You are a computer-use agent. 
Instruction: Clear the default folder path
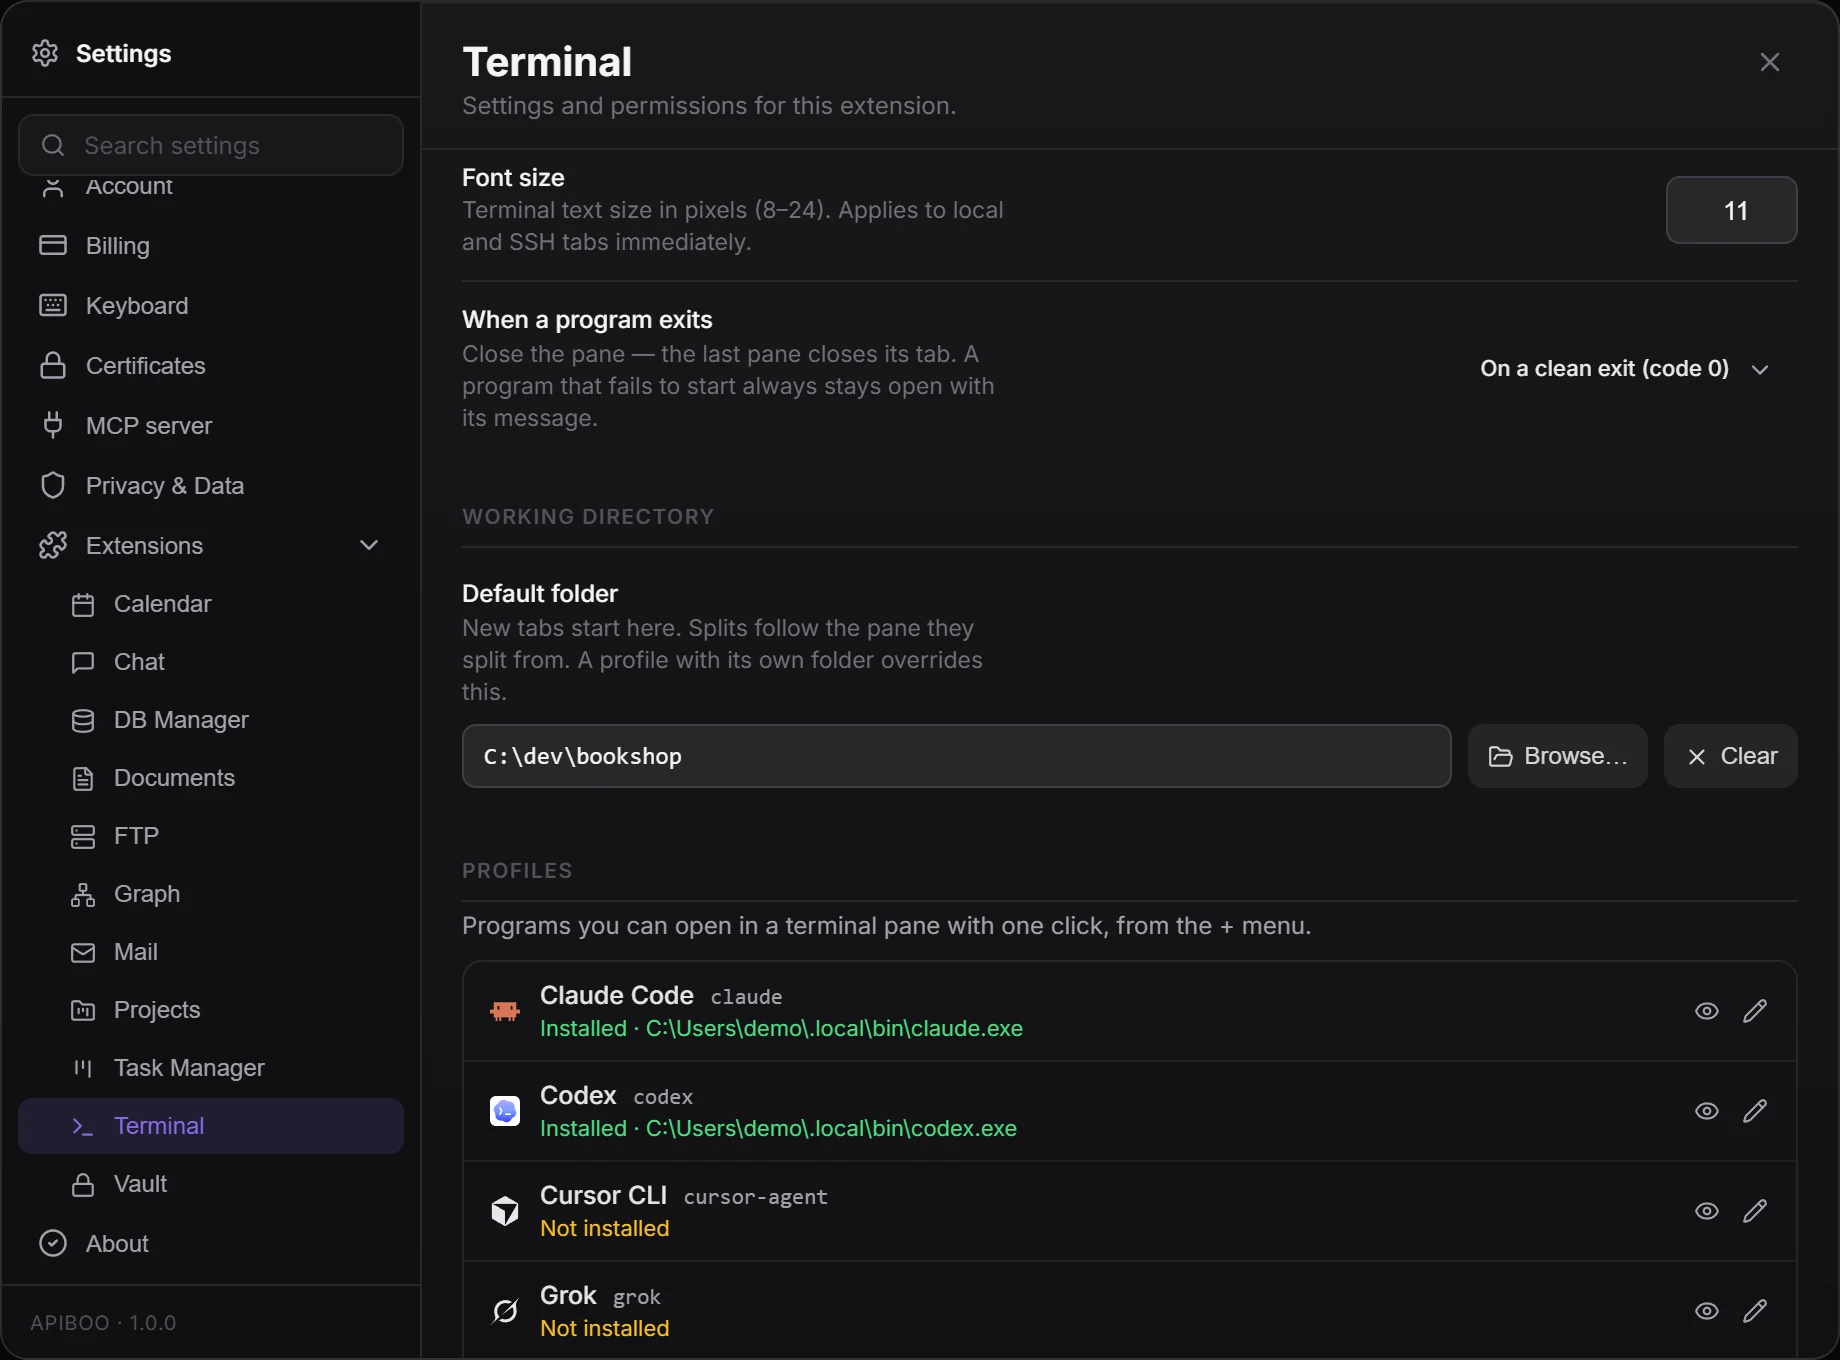point(1731,756)
